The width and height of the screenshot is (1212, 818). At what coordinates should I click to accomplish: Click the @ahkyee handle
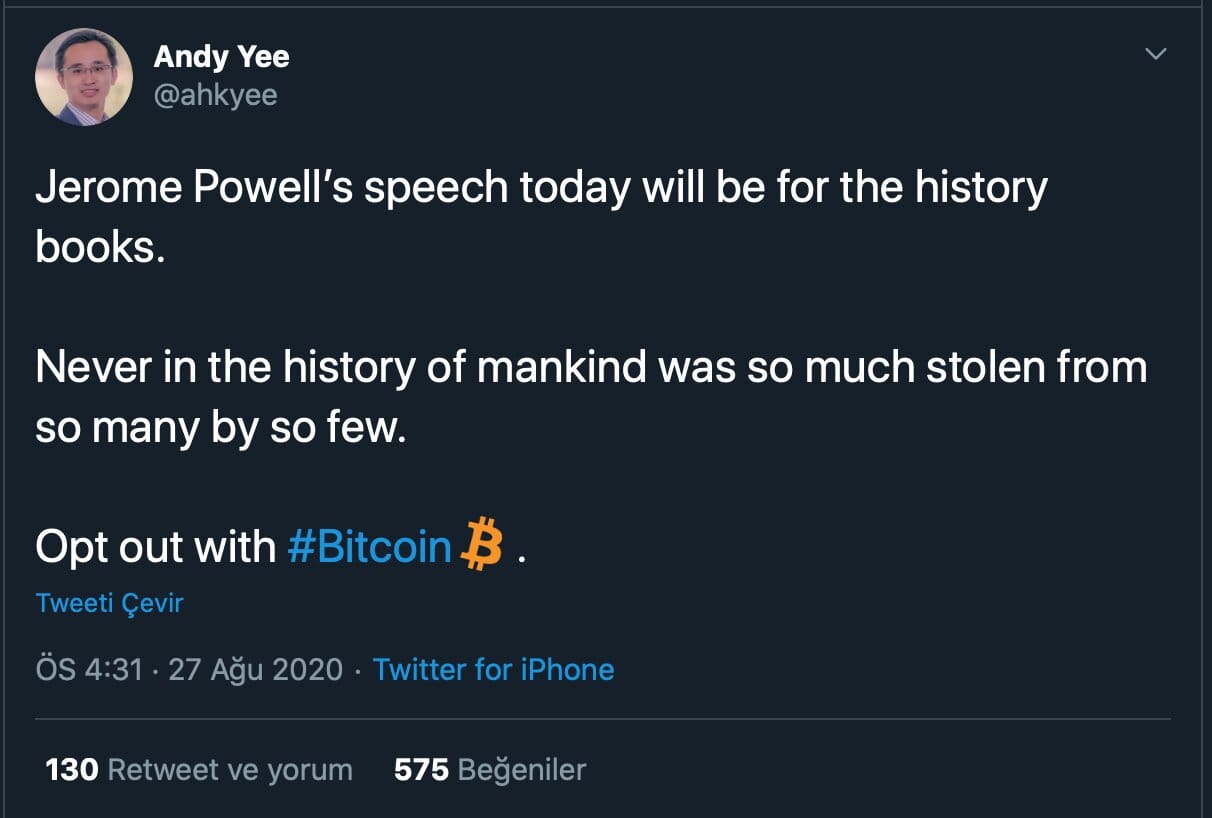215,94
